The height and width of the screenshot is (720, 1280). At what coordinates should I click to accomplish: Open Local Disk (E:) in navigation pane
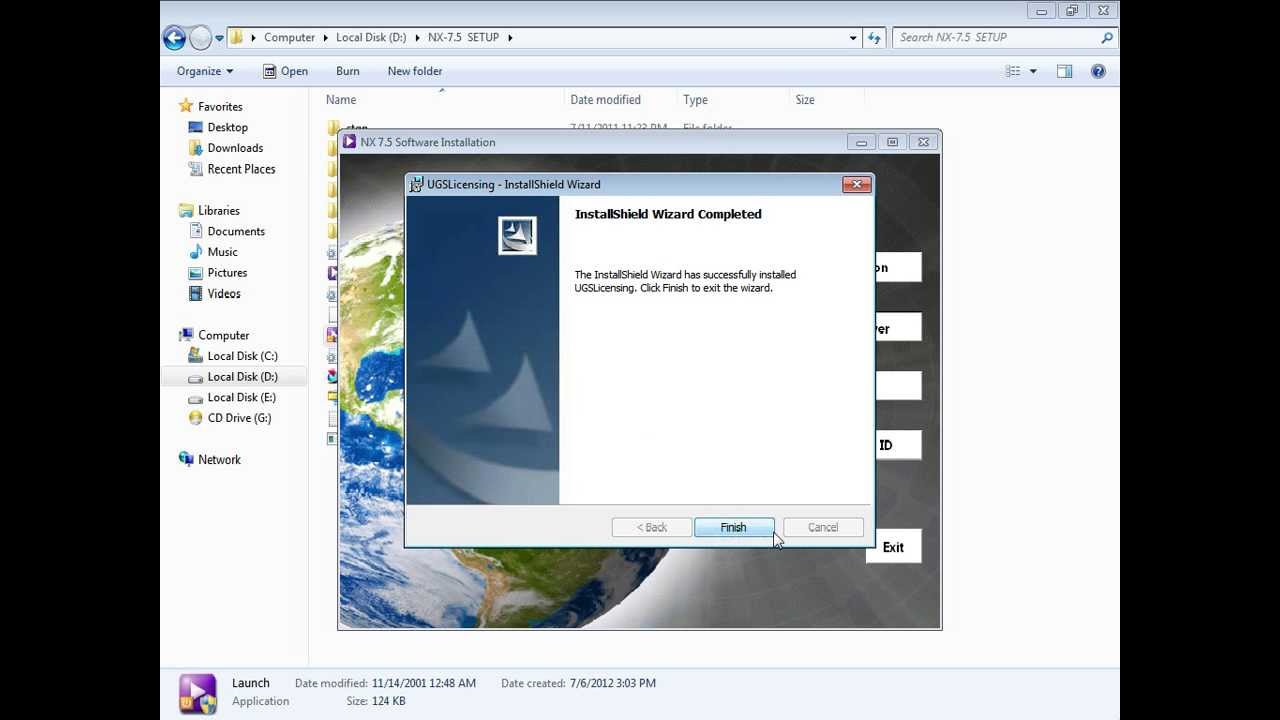point(241,398)
